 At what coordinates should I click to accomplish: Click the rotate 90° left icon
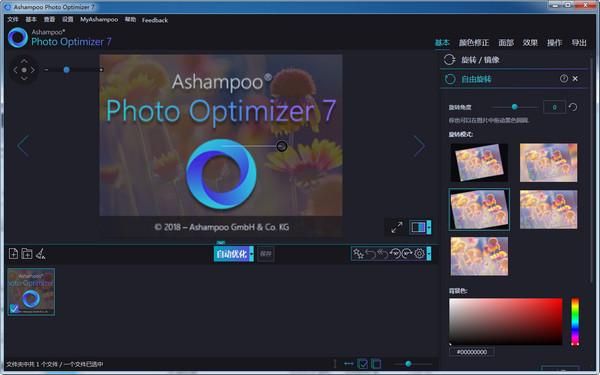[x=395, y=253]
